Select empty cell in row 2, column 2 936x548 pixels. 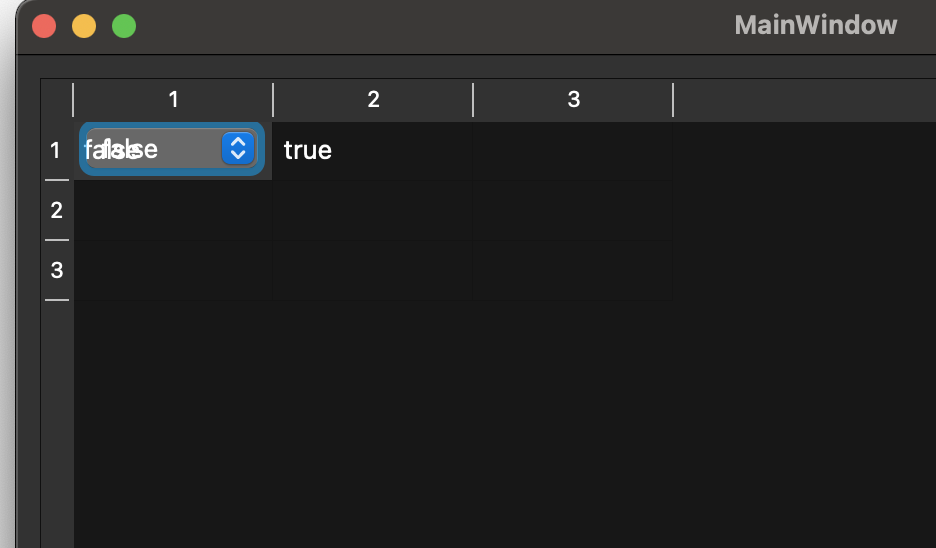[372, 210]
